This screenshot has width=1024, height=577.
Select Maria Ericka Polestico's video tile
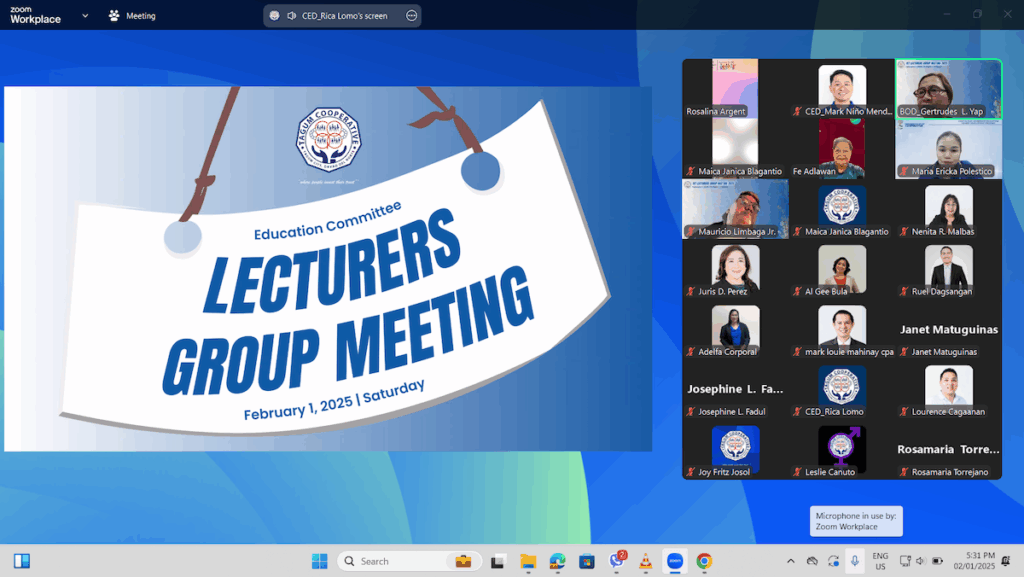[x=948, y=149]
